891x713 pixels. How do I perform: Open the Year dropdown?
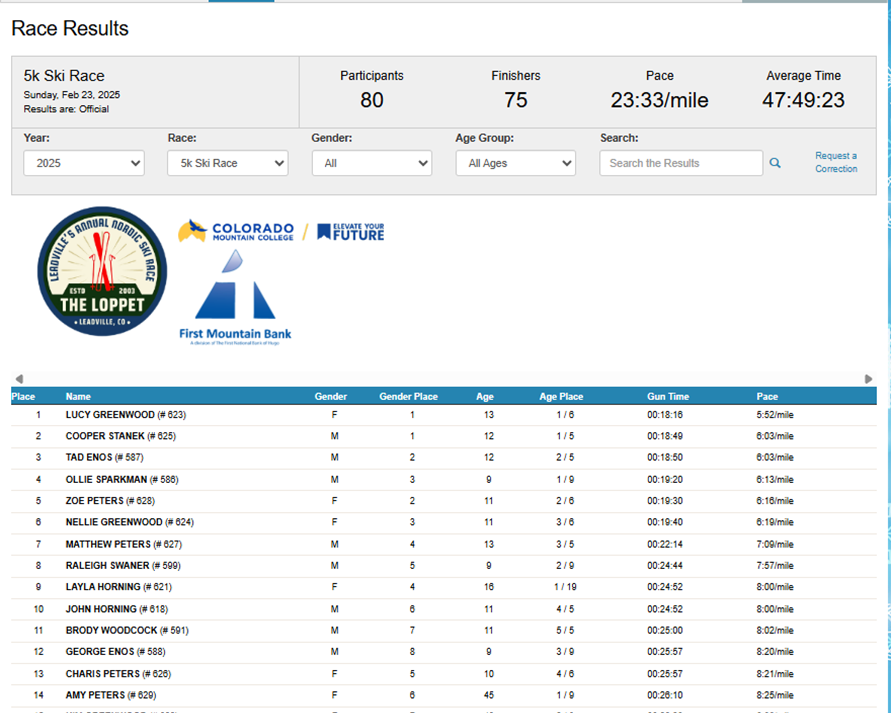[84, 163]
